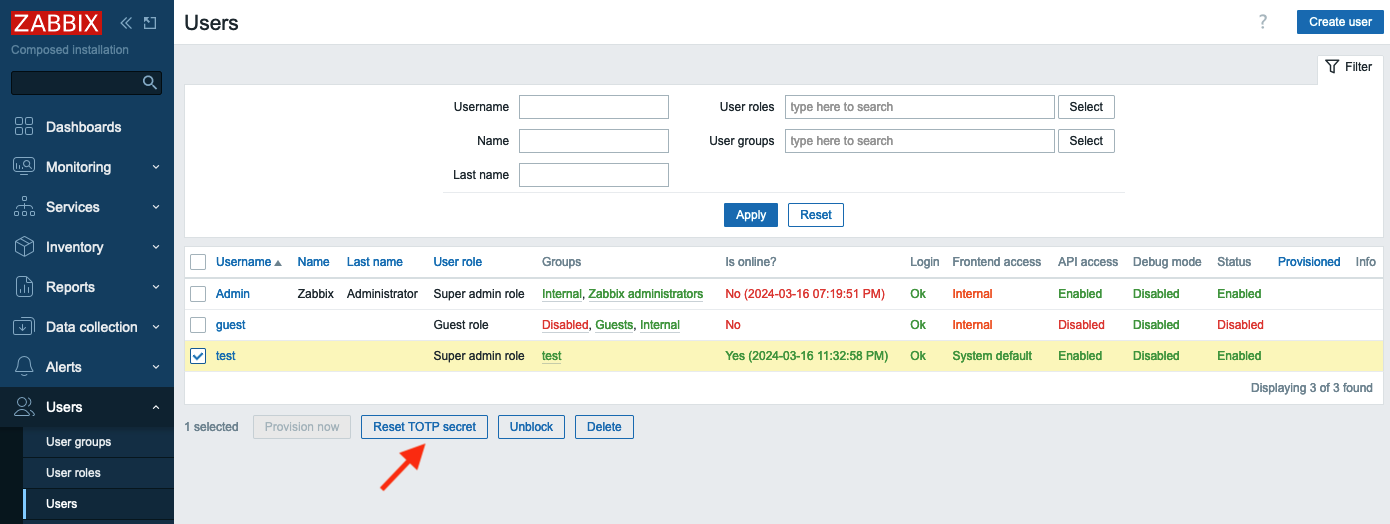This screenshot has width=1390, height=524.
Task: Toggle the select-all users checkbox
Action: point(198,262)
